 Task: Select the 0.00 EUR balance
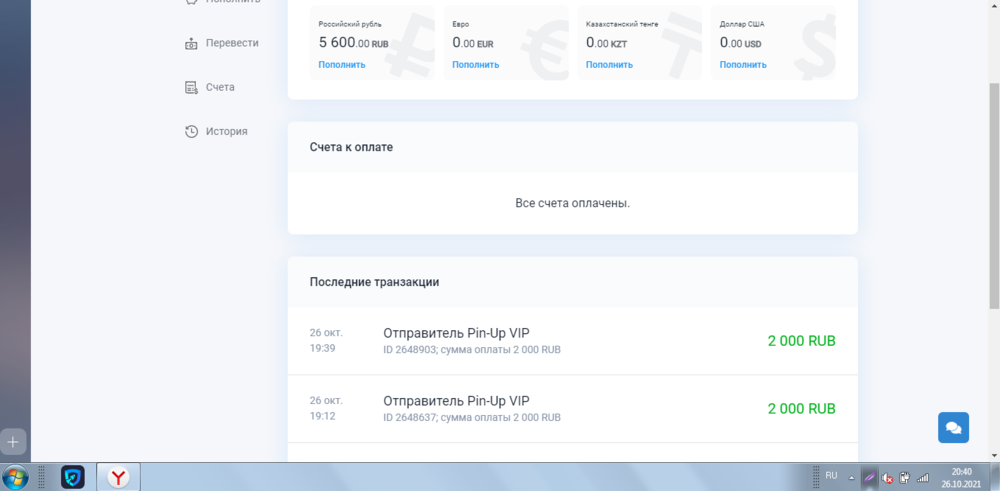click(473, 43)
